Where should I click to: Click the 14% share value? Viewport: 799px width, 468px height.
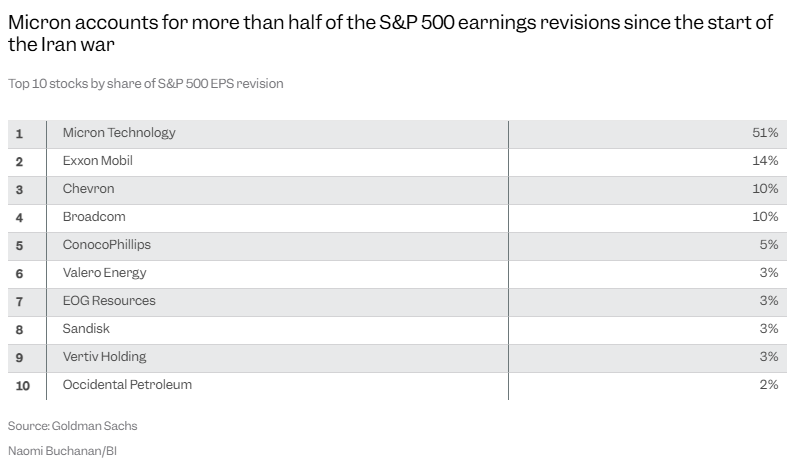[x=766, y=161]
